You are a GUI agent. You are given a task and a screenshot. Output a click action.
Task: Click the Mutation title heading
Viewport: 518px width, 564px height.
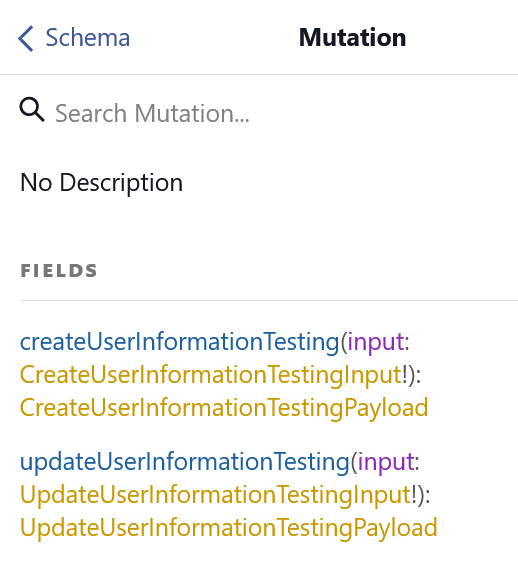353,37
